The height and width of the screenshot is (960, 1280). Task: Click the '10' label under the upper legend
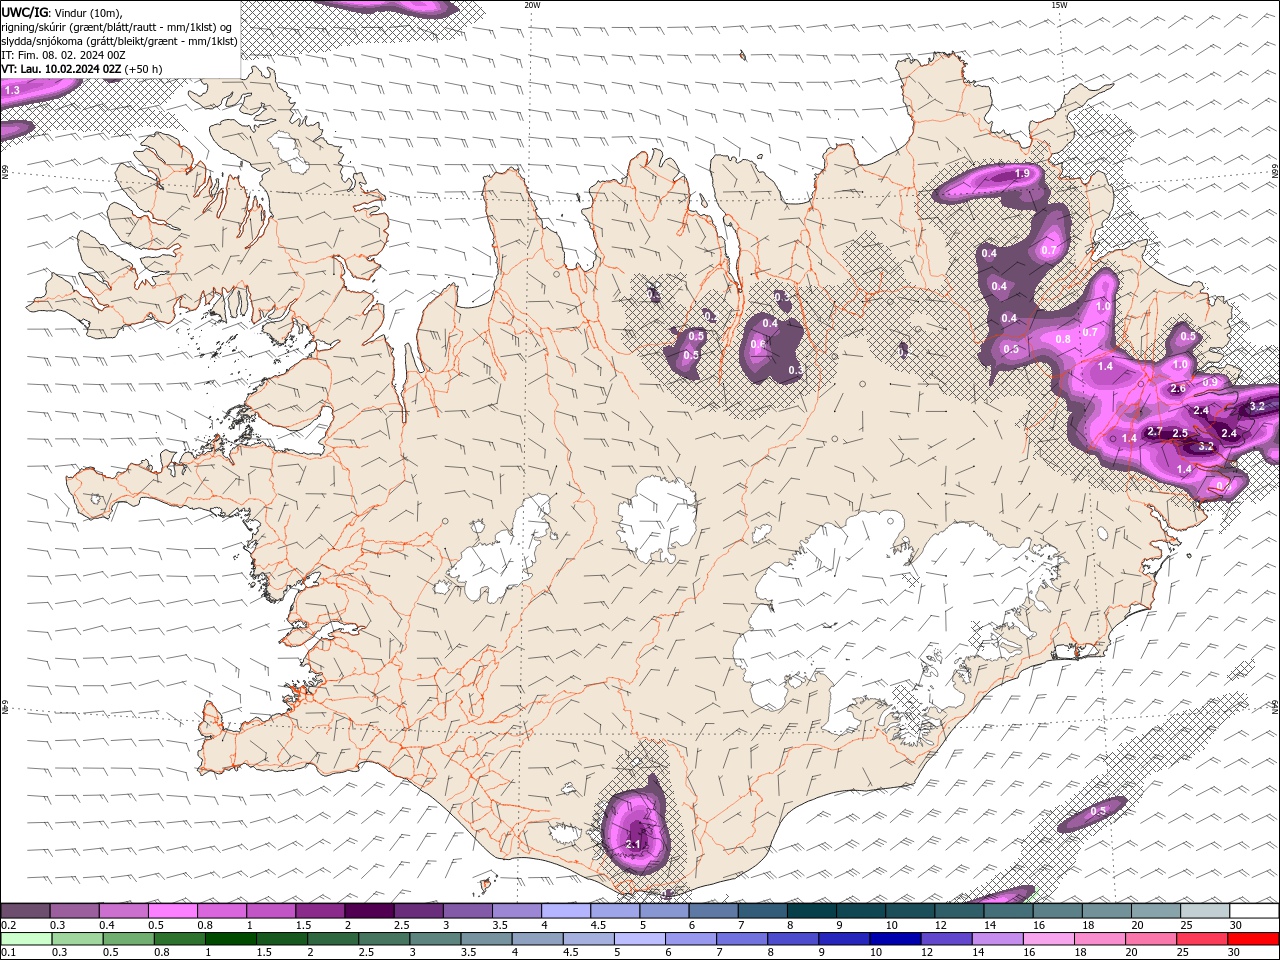point(891,925)
